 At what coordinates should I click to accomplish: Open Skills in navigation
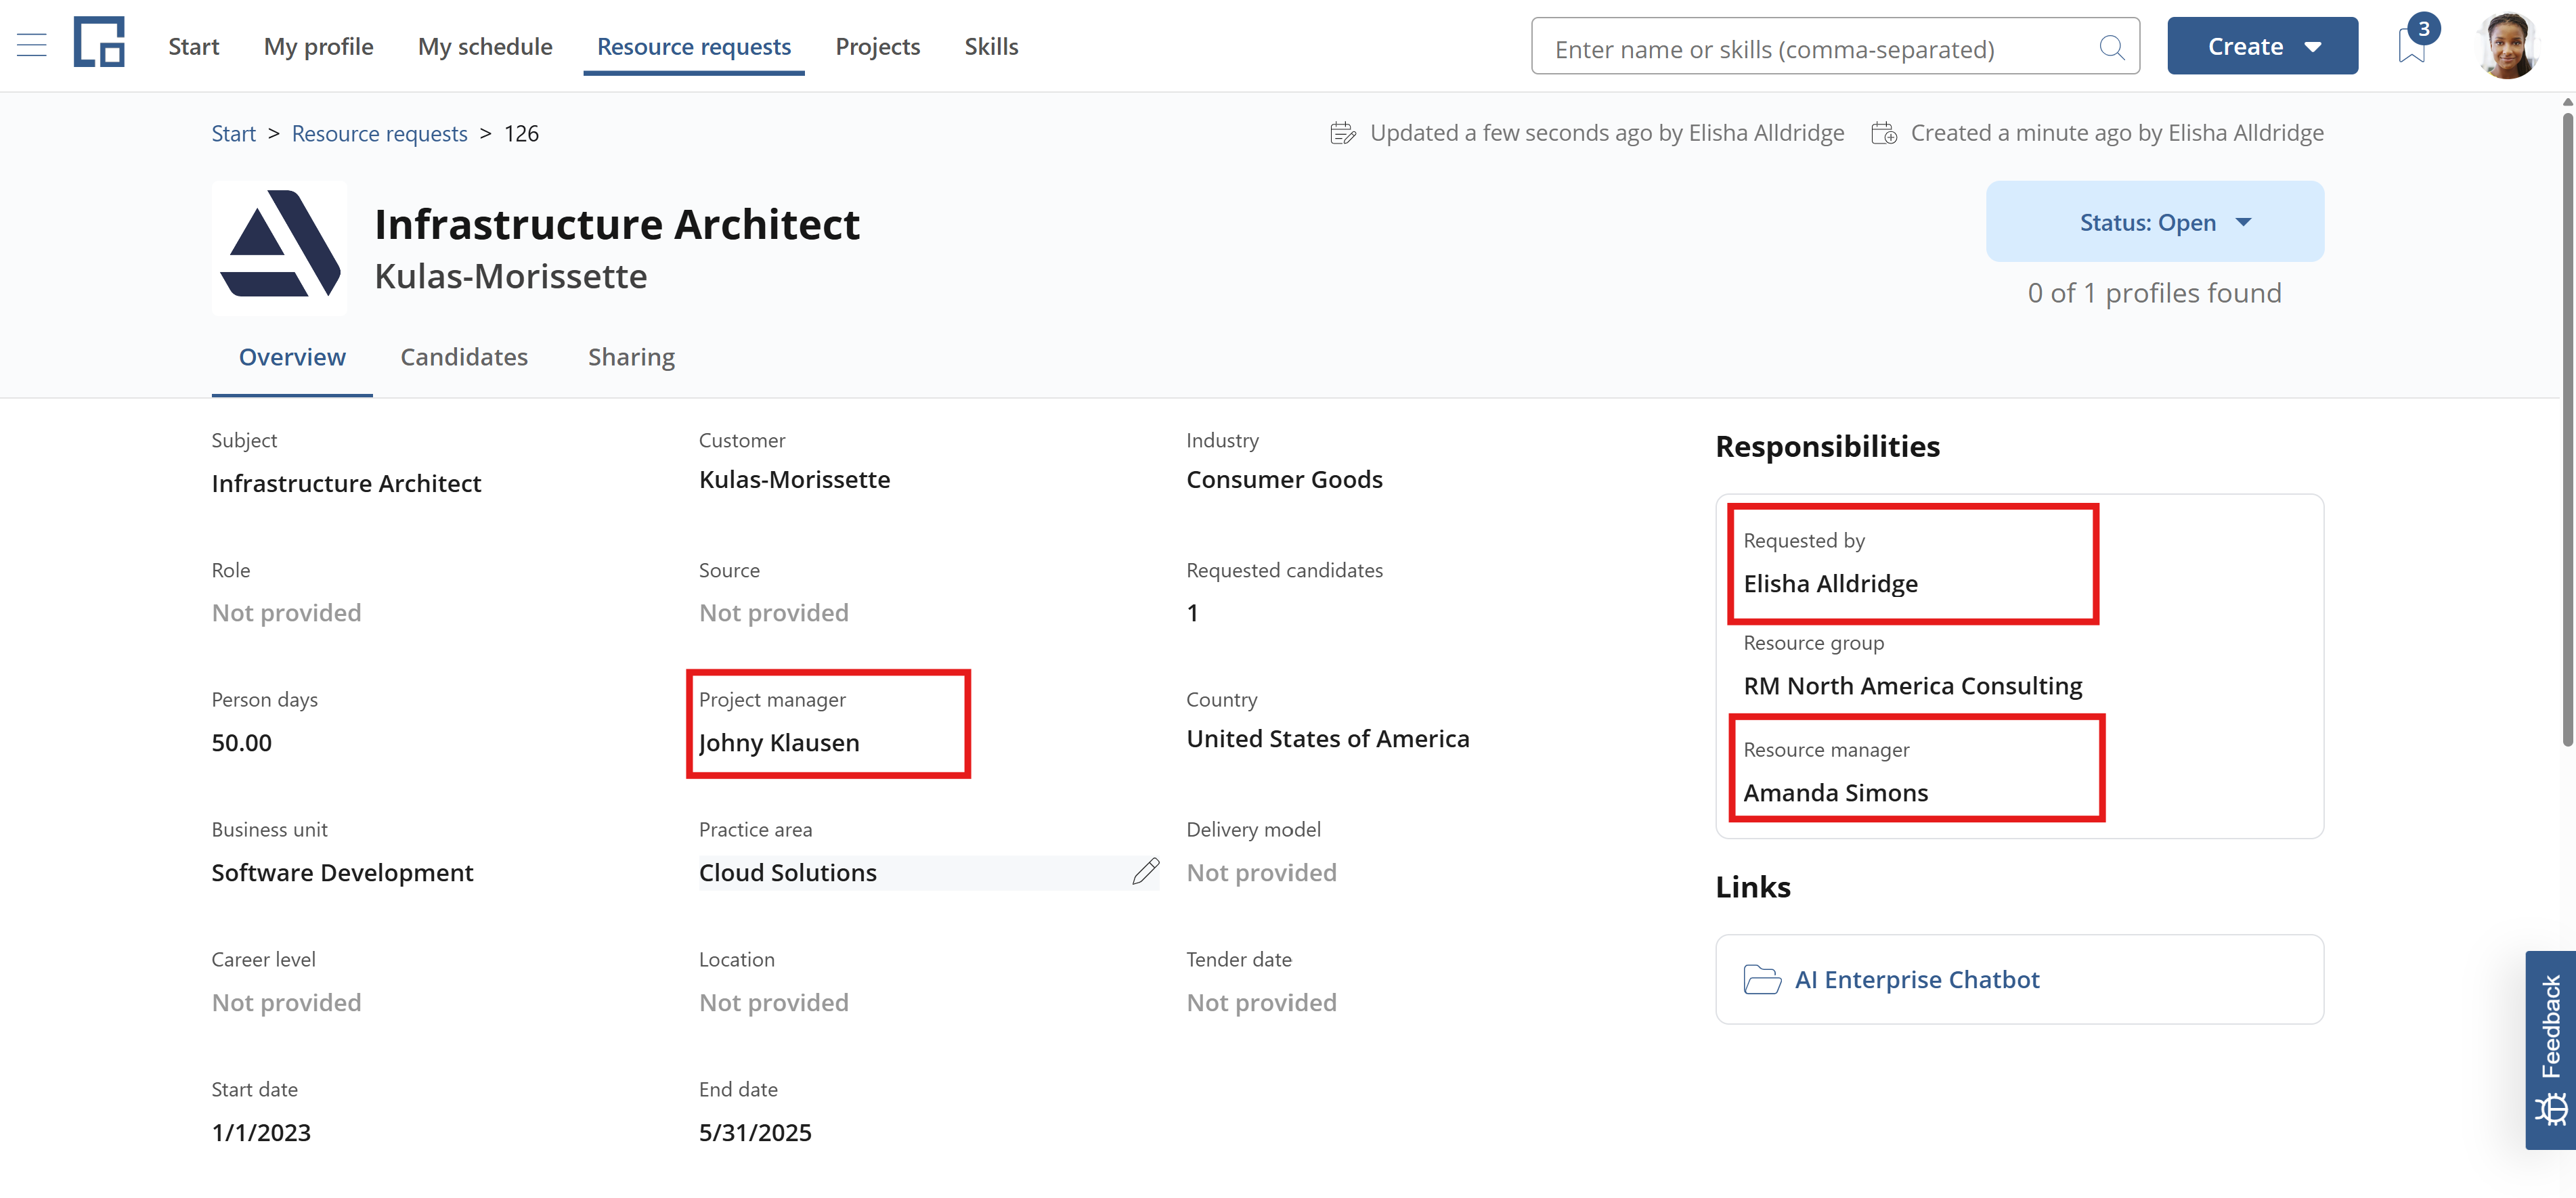click(991, 46)
